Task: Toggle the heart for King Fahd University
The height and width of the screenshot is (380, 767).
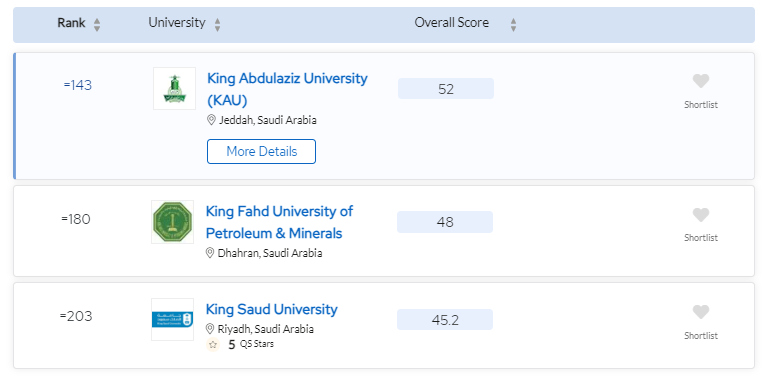Action: click(700, 215)
